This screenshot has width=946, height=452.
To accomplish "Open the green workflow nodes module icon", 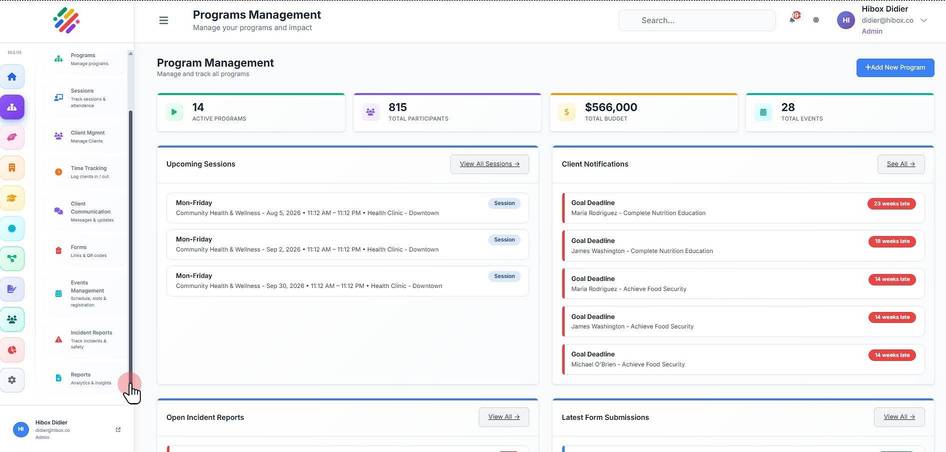I will [12, 259].
